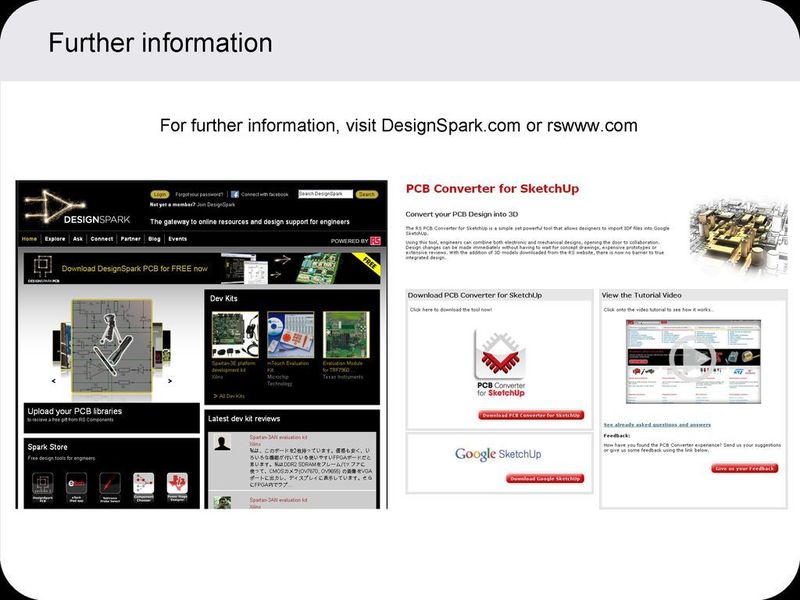
Task: Click the Download Google SketchUp button
Action: pyautogui.click(x=545, y=479)
